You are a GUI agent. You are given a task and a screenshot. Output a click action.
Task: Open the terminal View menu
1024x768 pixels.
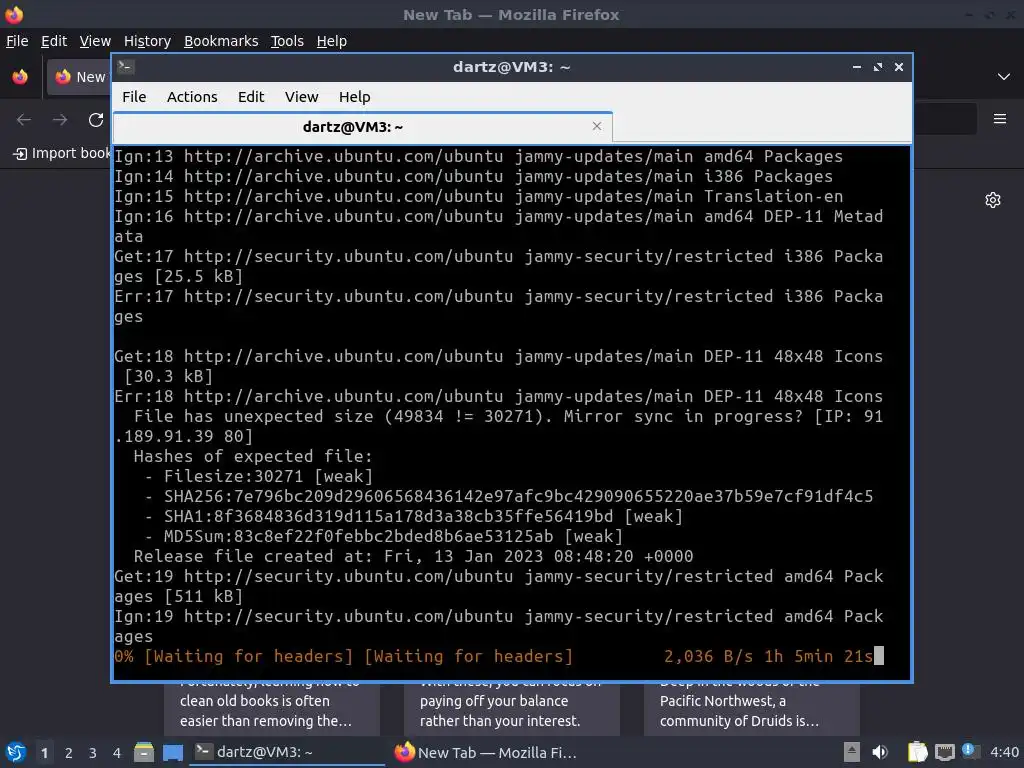301,97
